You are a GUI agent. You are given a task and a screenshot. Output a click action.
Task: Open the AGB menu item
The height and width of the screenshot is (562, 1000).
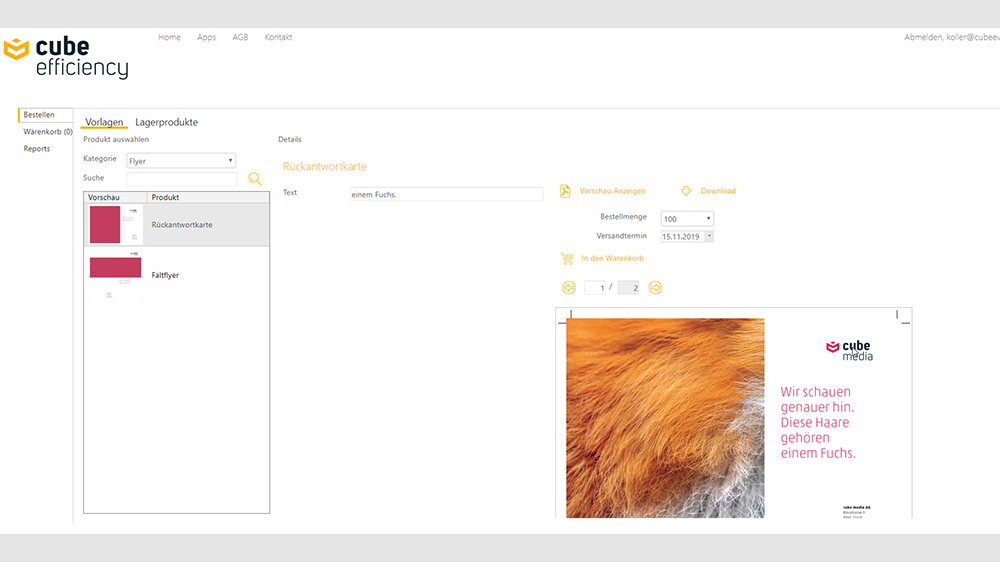tap(240, 37)
